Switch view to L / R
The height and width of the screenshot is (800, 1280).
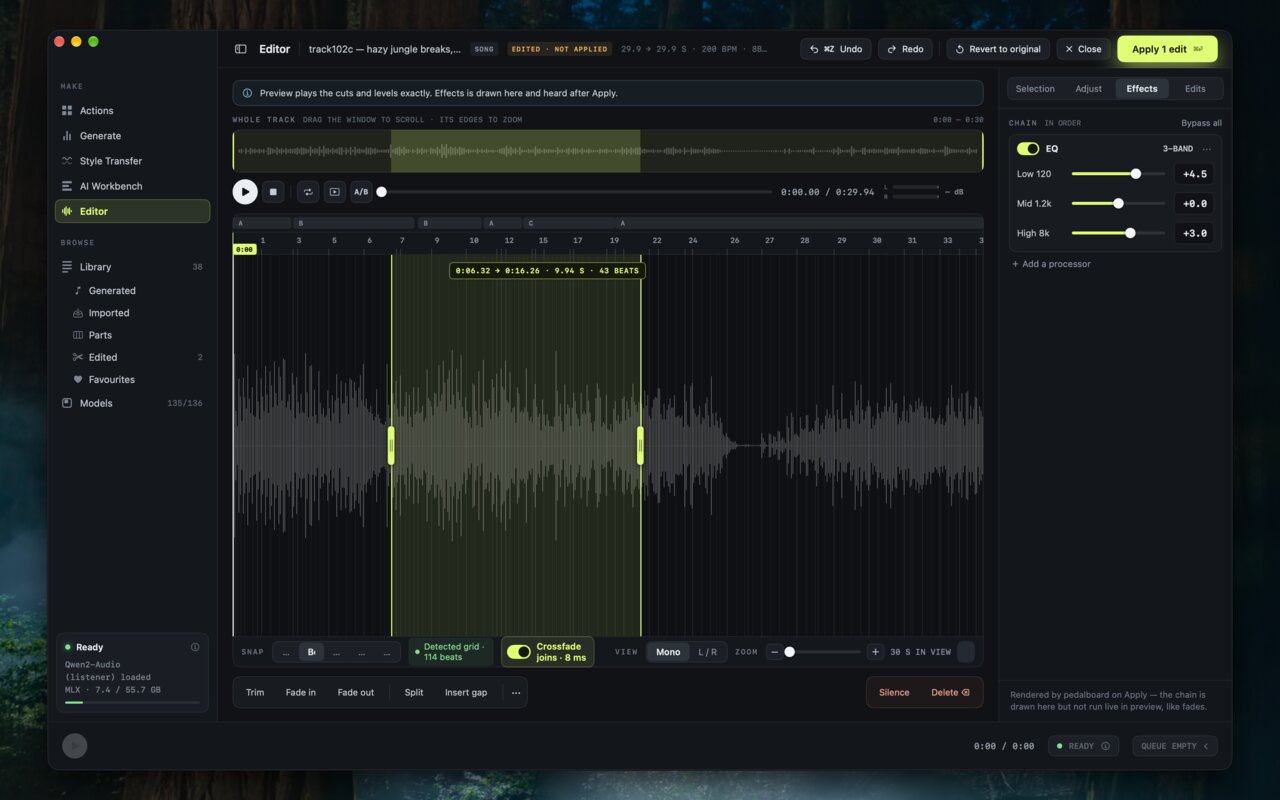point(708,652)
